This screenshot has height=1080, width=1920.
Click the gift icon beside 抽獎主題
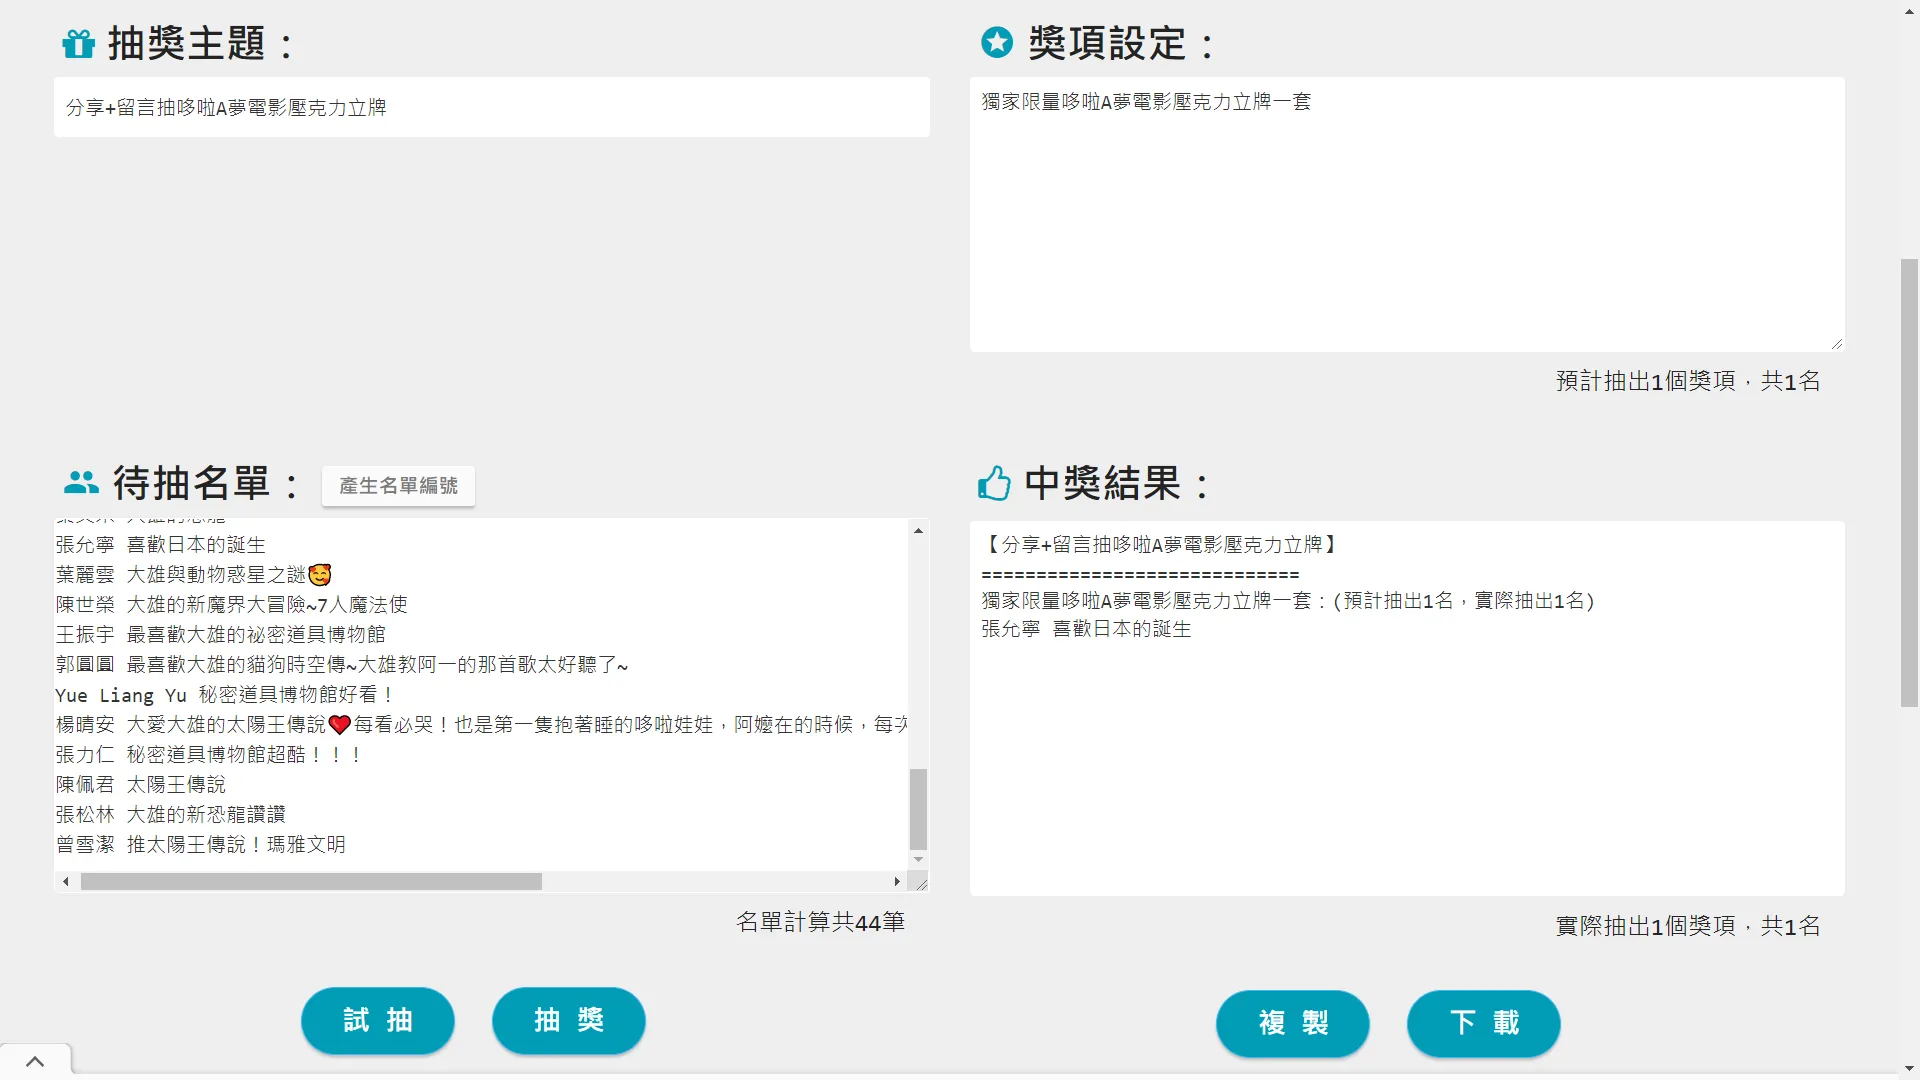(78, 44)
